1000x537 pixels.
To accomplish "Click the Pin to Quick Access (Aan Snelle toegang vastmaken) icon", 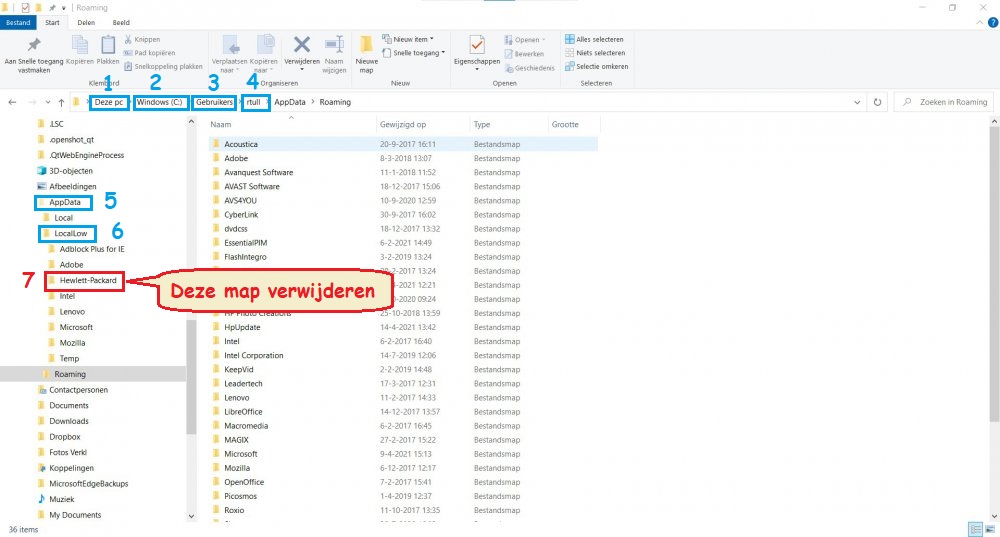I will pyautogui.click(x=35, y=46).
